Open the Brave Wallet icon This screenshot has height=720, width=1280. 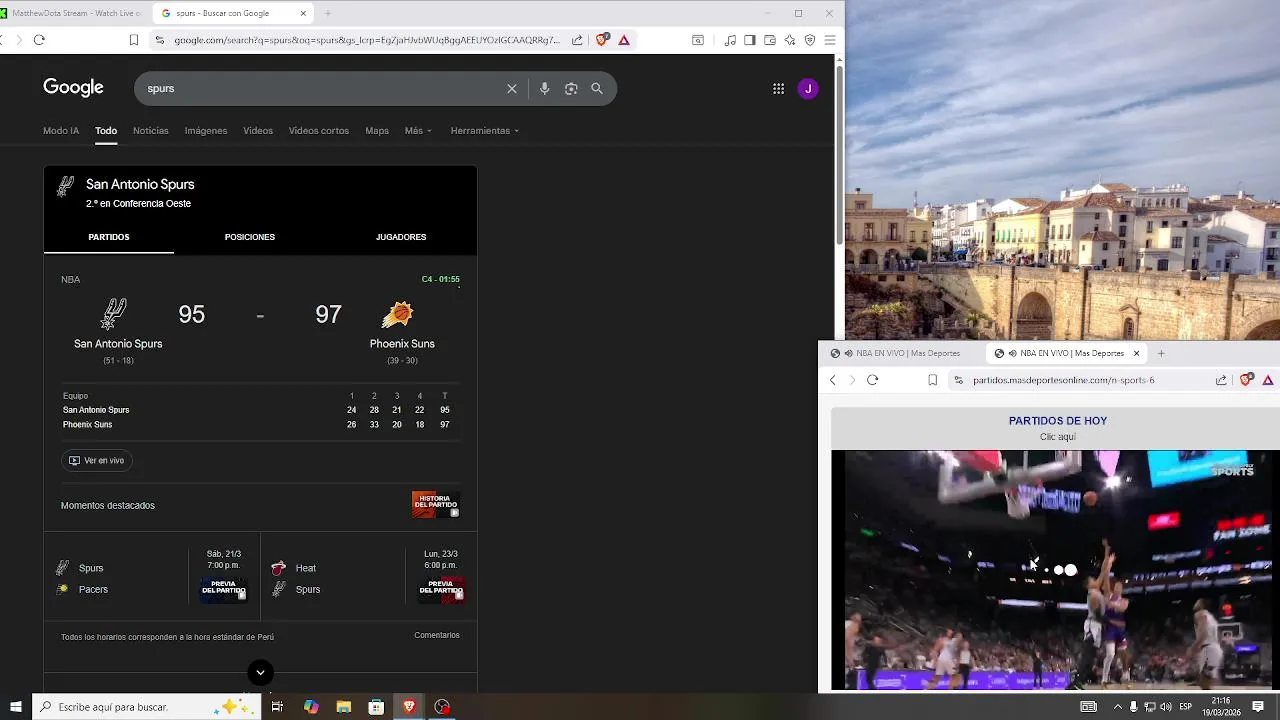[770, 40]
